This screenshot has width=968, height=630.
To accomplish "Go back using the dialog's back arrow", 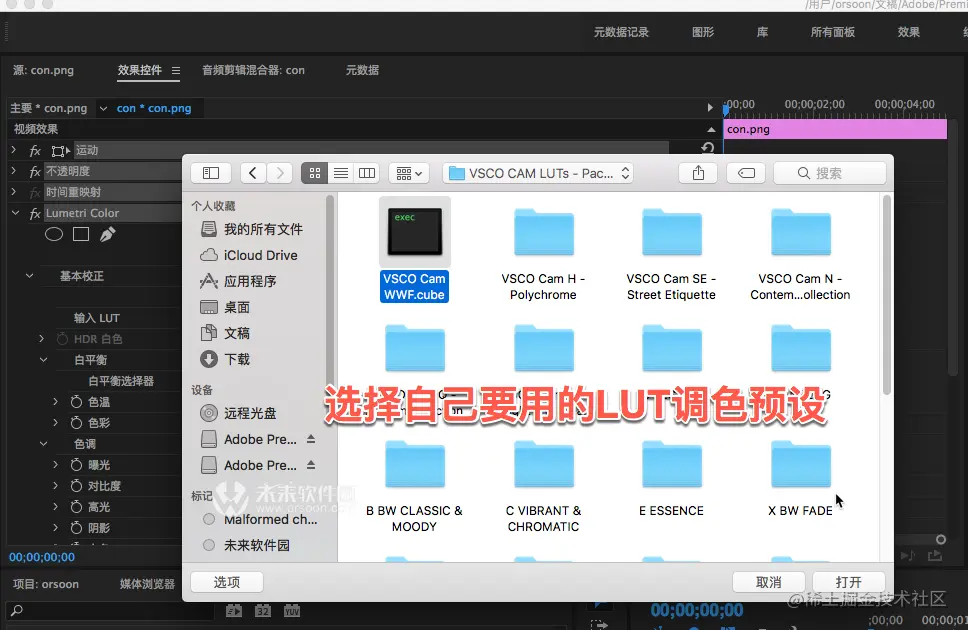I will coord(252,172).
